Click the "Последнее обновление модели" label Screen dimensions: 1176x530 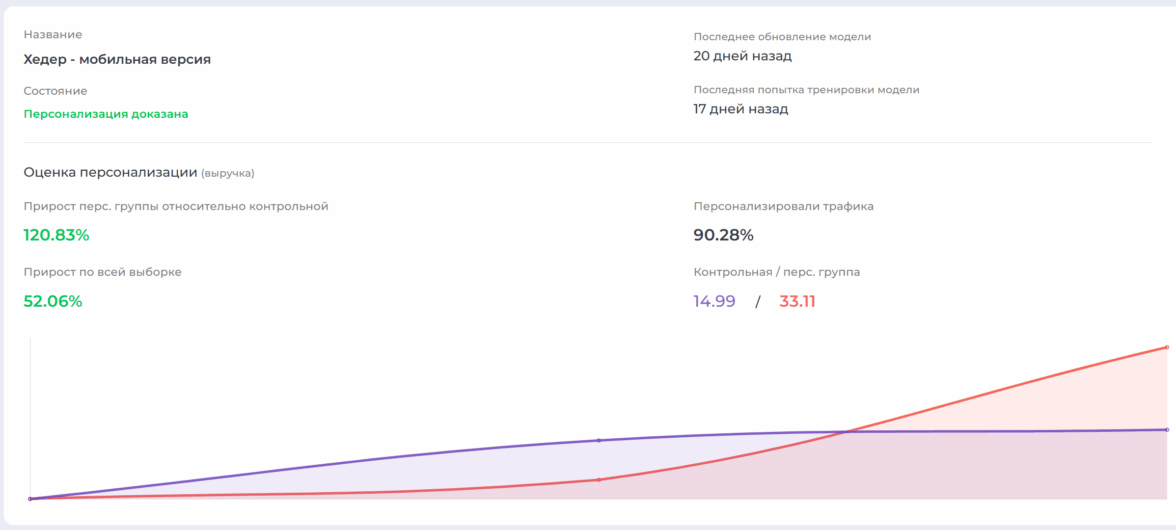tap(782, 37)
